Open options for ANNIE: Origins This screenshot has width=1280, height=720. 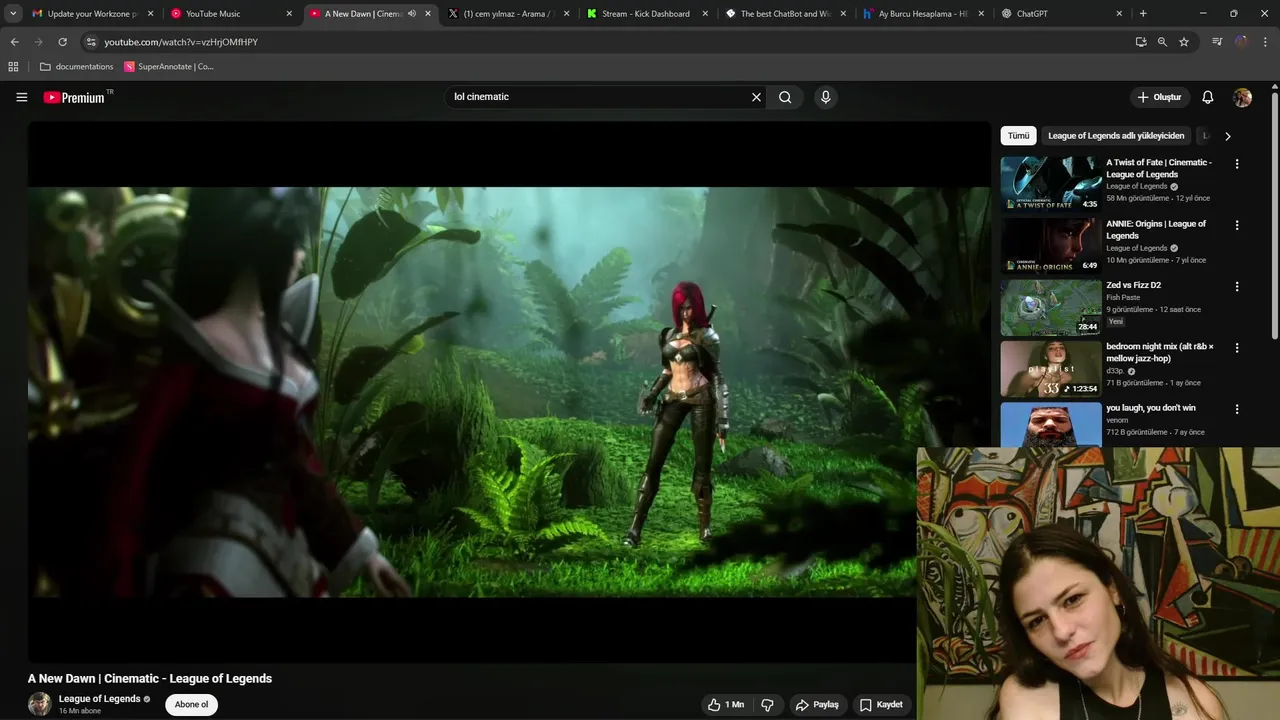1237,225
